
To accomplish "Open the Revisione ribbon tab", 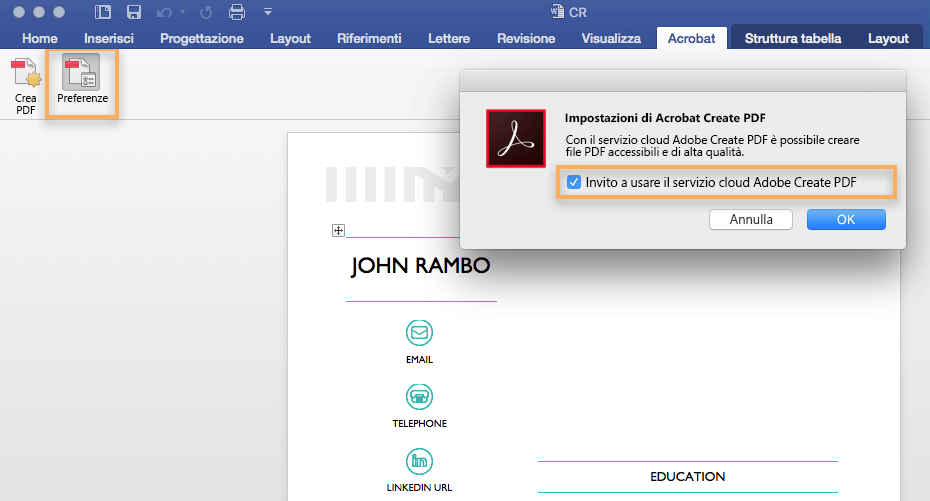I will 526,39.
